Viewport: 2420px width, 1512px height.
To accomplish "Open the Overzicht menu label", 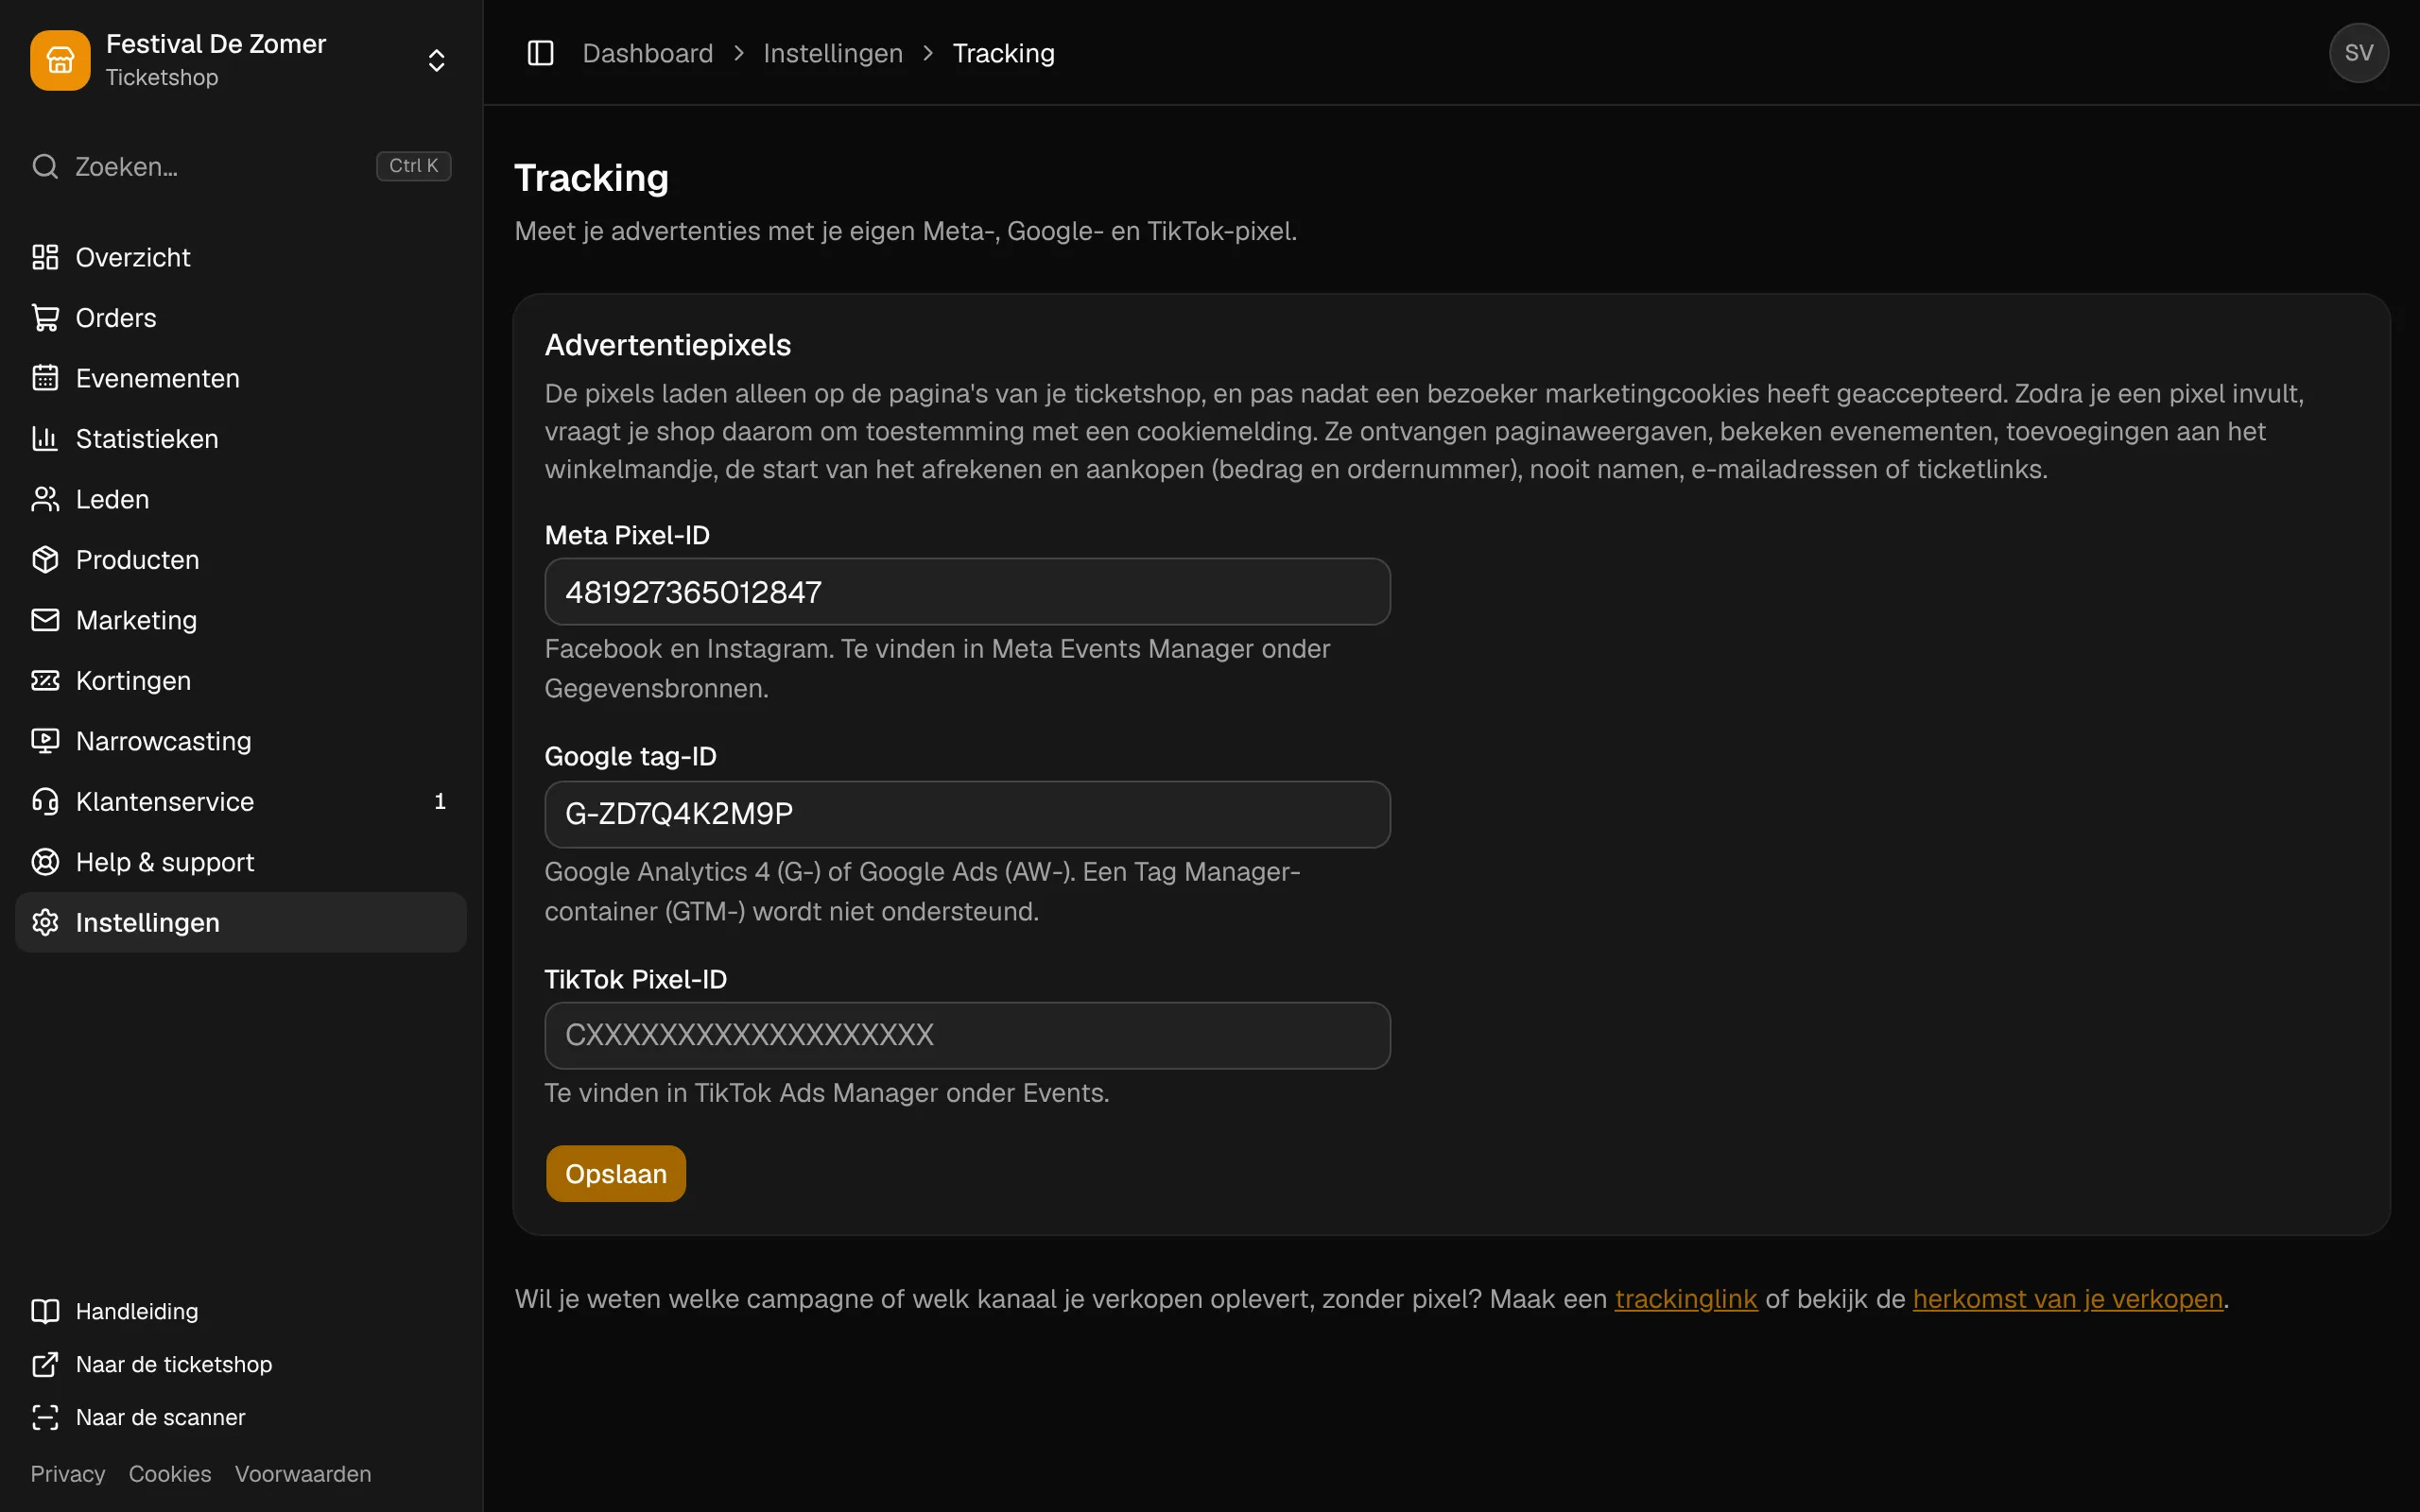I will point(133,257).
